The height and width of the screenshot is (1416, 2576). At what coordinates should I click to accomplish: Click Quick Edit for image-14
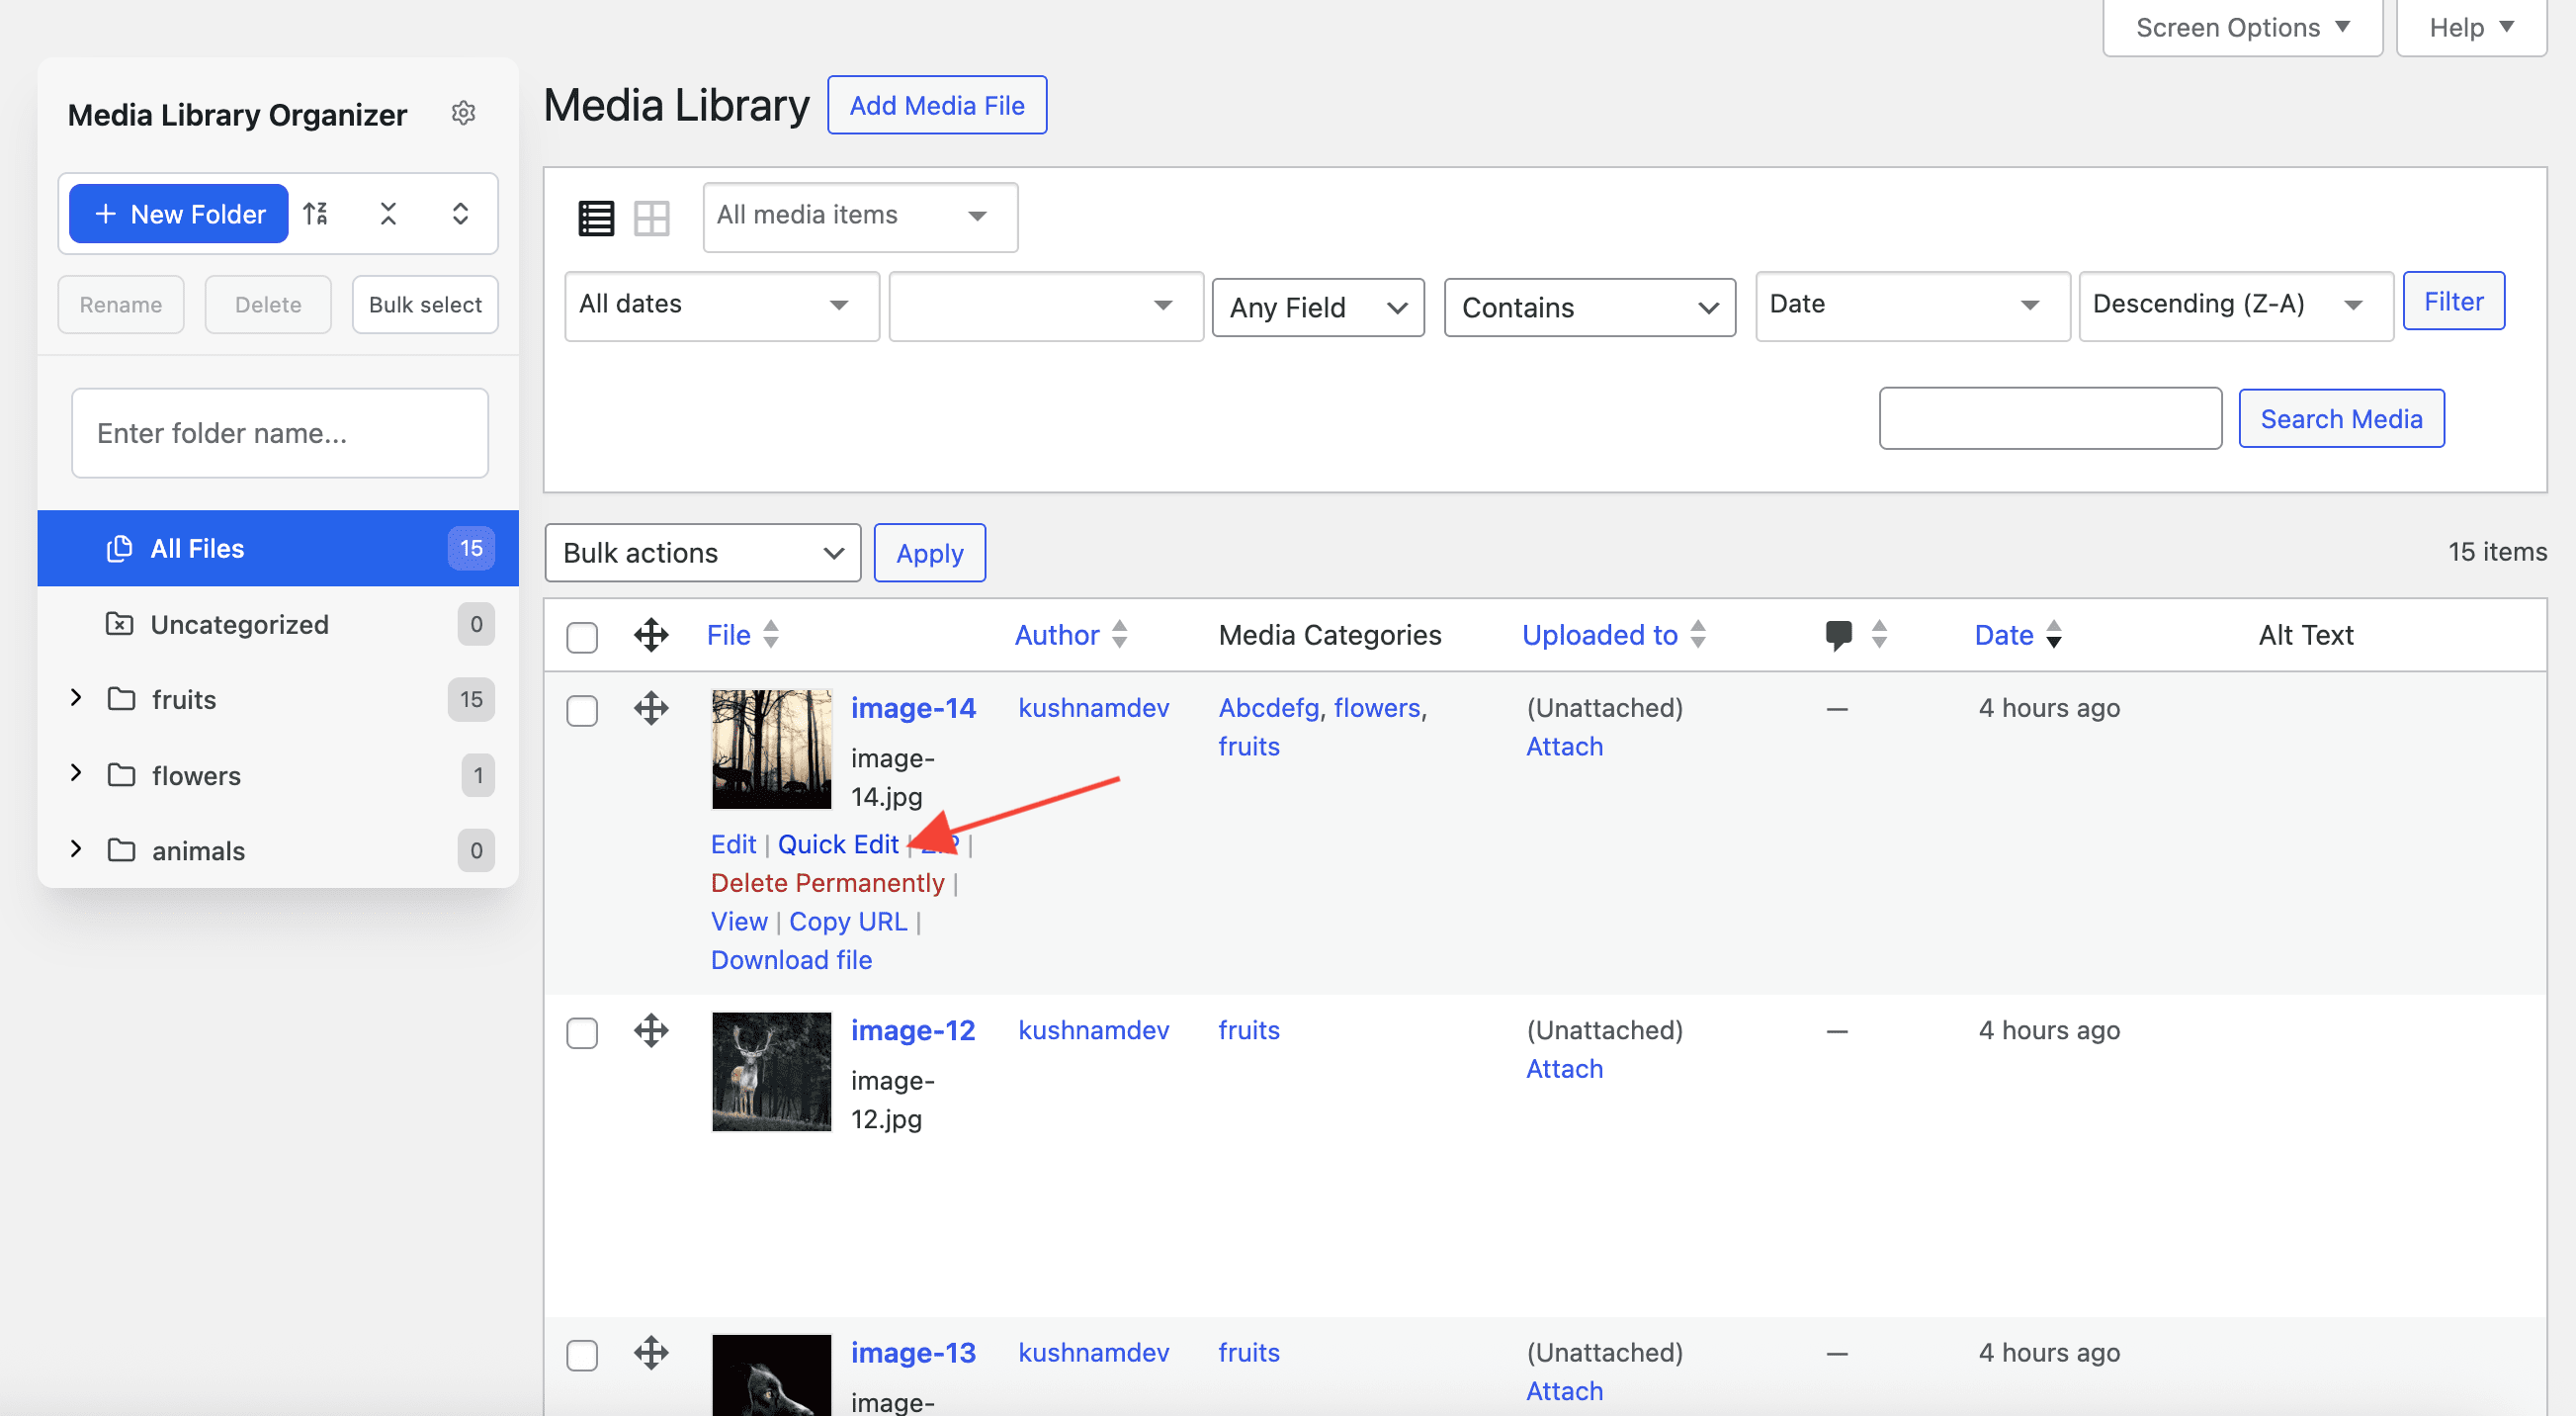[838, 844]
